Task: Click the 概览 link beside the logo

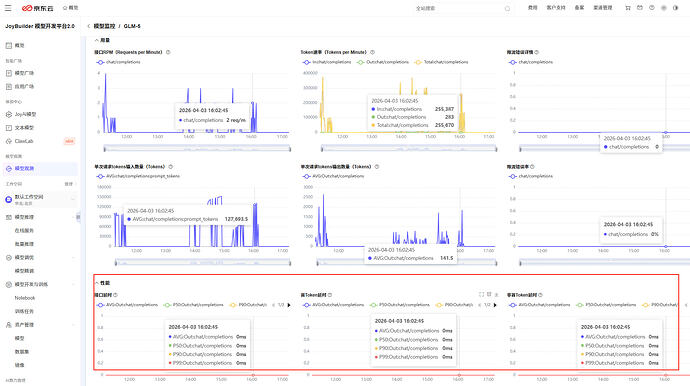Action: (x=70, y=8)
